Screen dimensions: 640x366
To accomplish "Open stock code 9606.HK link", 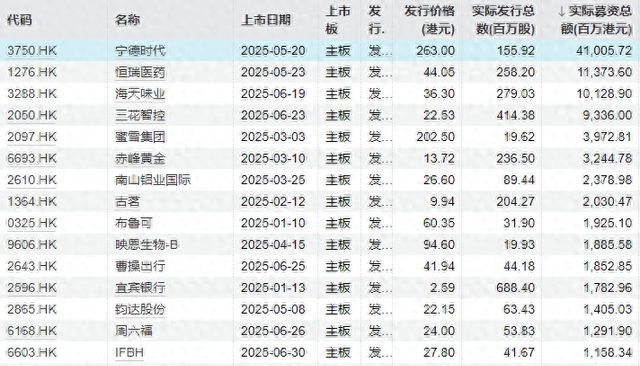I will pyautogui.click(x=32, y=245).
